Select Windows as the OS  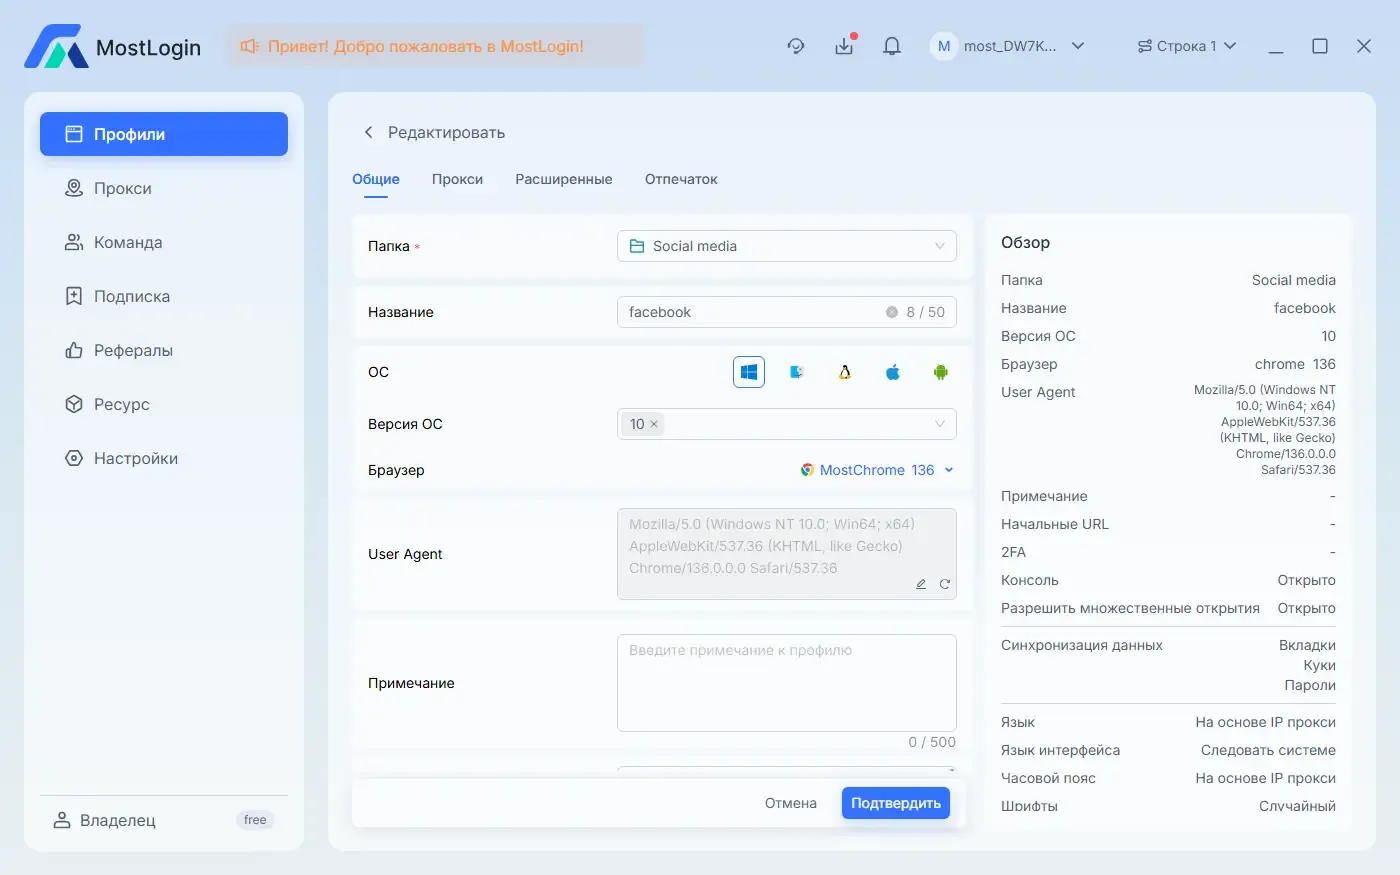(x=749, y=372)
